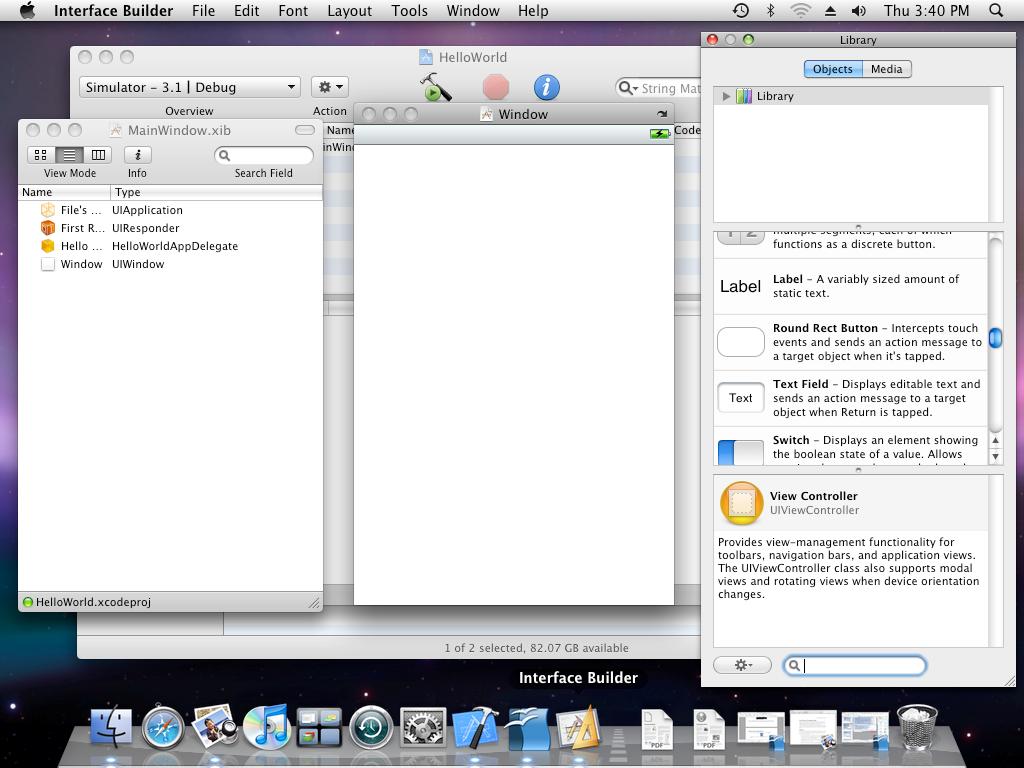Click the Switch object icon in Library
Image resolution: width=1024 pixels, height=768 pixels.
pyautogui.click(x=741, y=452)
